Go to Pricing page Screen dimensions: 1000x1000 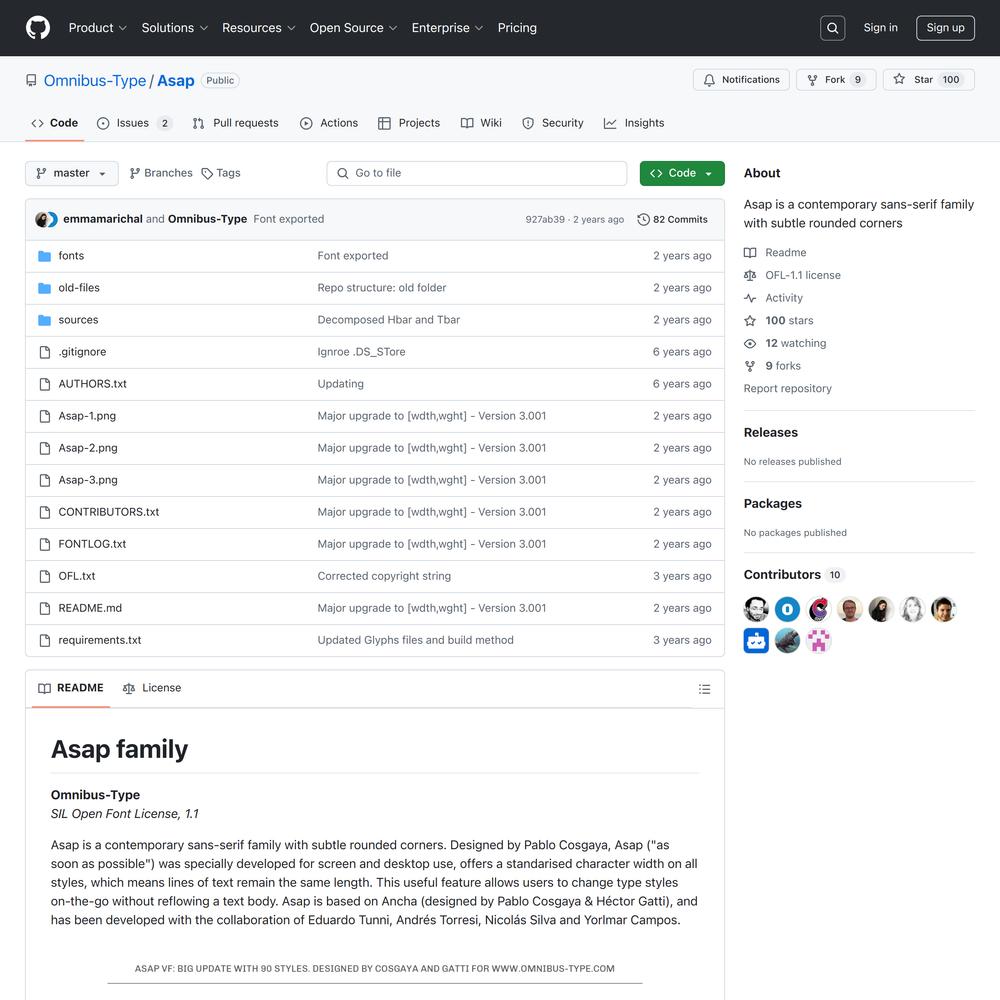point(517,28)
